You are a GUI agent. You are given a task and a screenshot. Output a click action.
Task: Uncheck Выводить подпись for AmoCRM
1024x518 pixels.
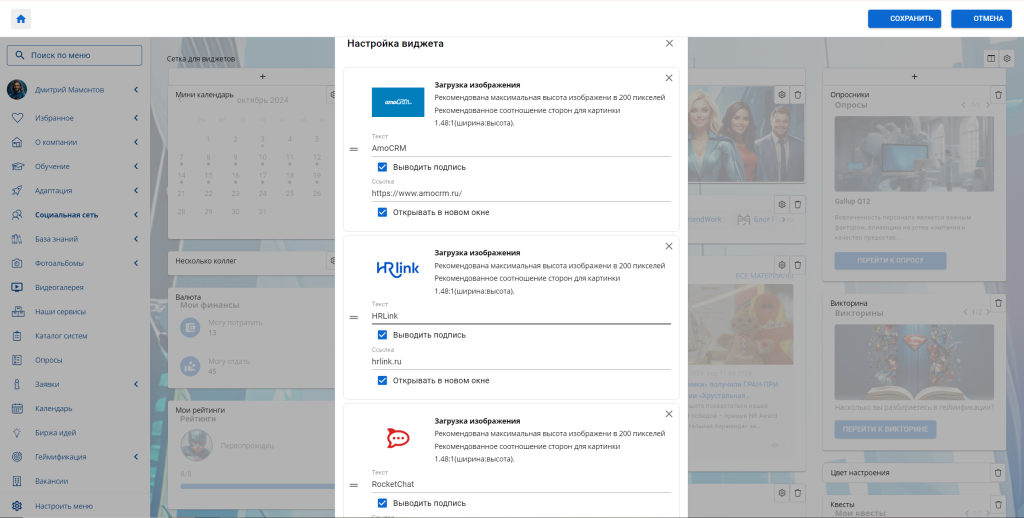(x=383, y=167)
